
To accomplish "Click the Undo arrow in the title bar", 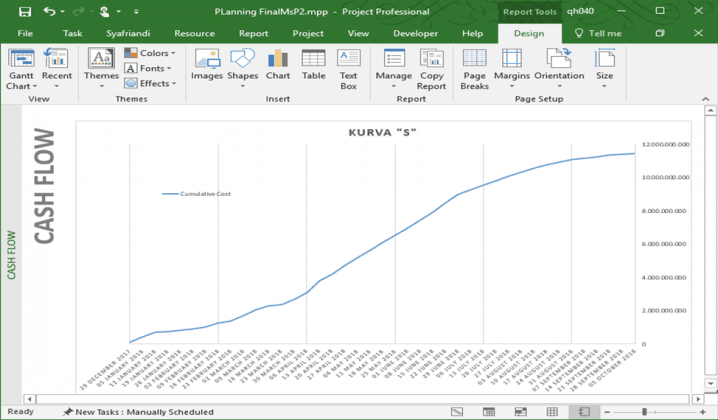I will pos(50,12).
